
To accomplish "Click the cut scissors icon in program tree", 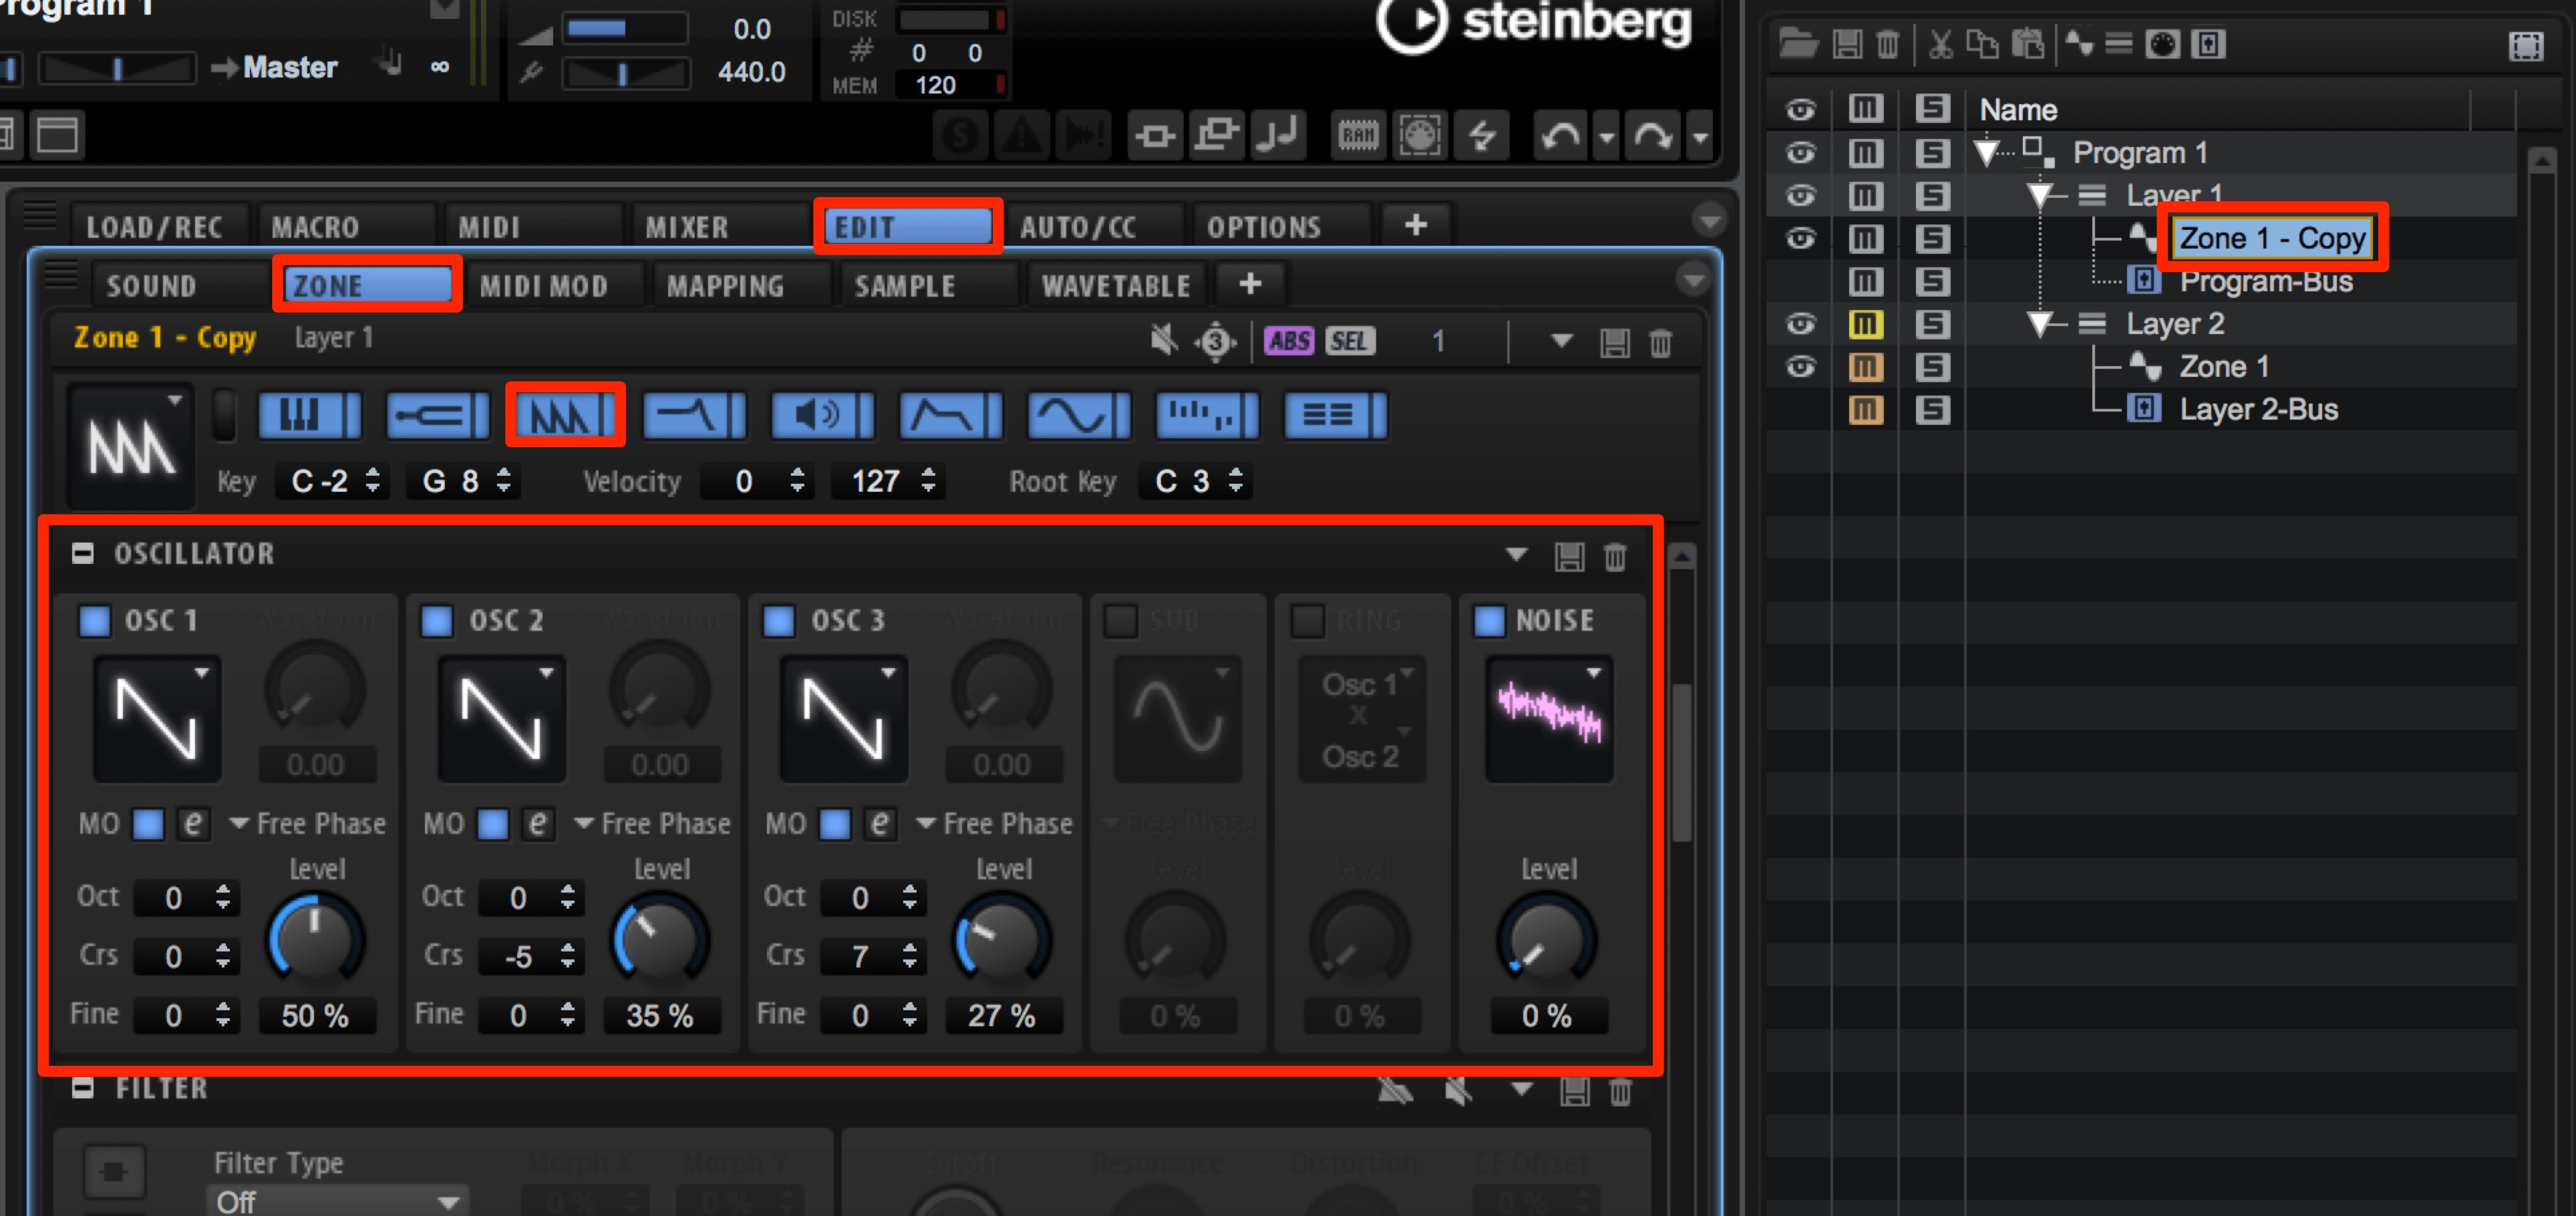I will [1940, 44].
